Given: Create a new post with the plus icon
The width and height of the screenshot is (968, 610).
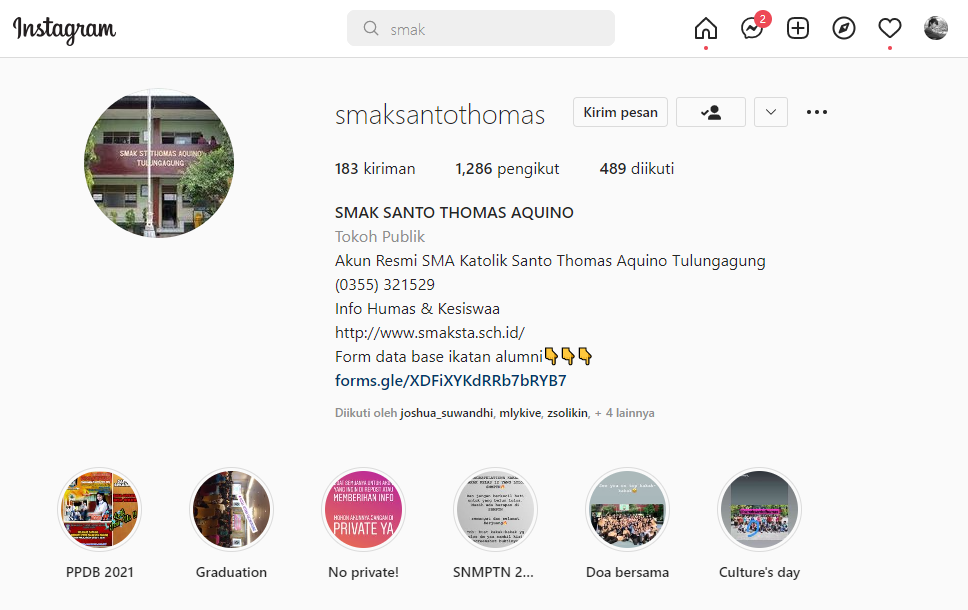Looking at the screenshot, I should pyautogui.click(x=798, y=28).
